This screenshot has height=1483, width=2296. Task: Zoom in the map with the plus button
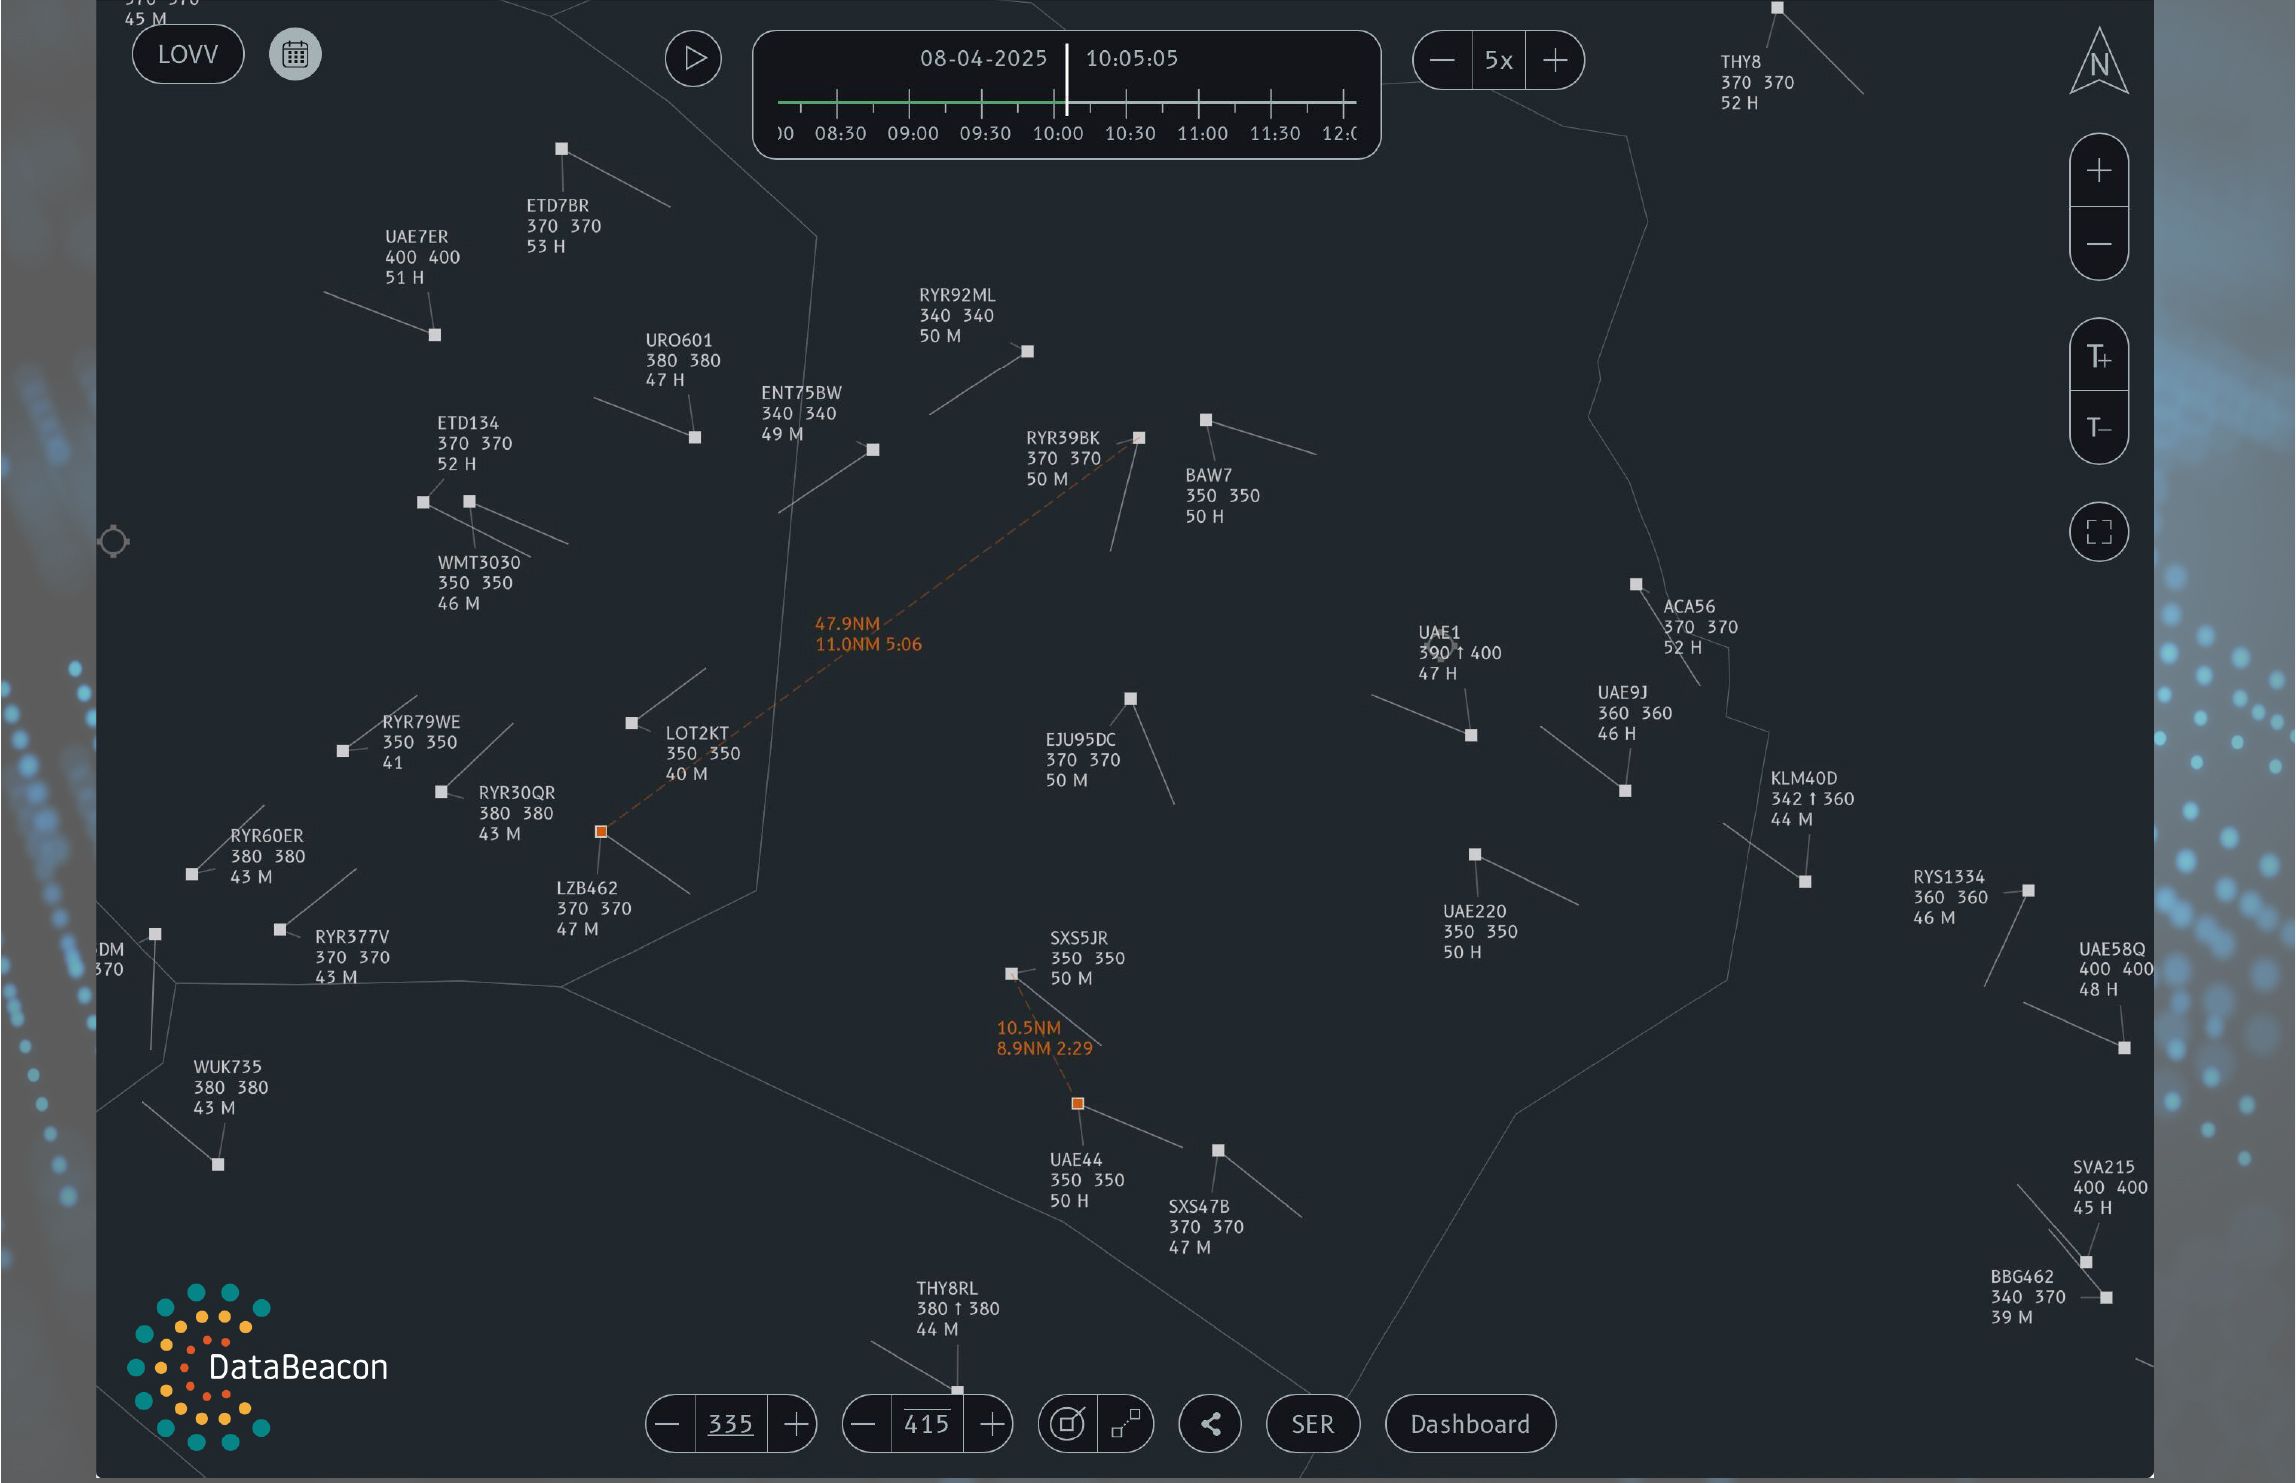(x=2098, y=171)
